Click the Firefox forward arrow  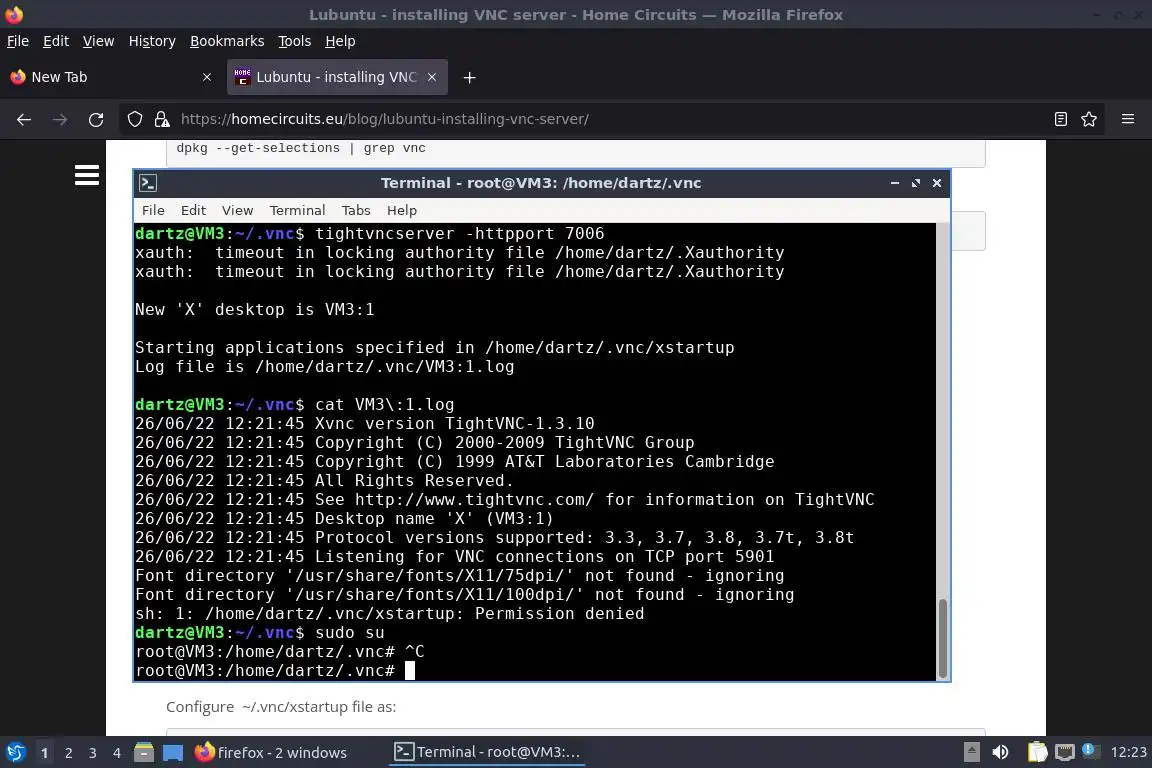click(x=60, y=119)
